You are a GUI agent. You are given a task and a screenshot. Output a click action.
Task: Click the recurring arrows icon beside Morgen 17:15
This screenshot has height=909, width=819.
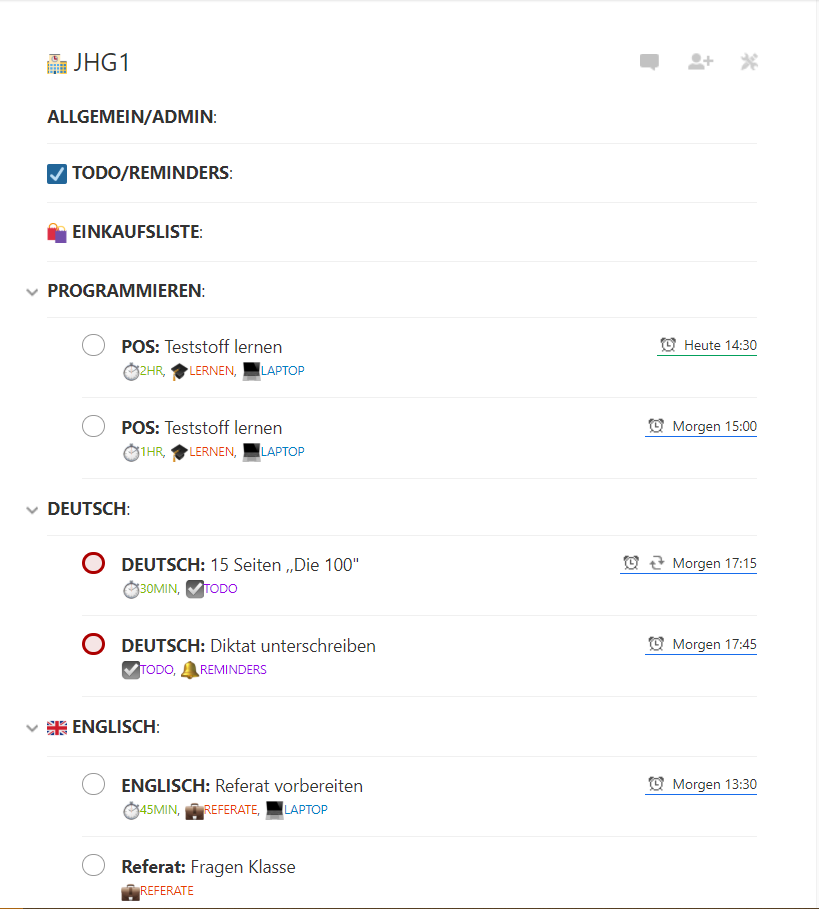[656, 563]
